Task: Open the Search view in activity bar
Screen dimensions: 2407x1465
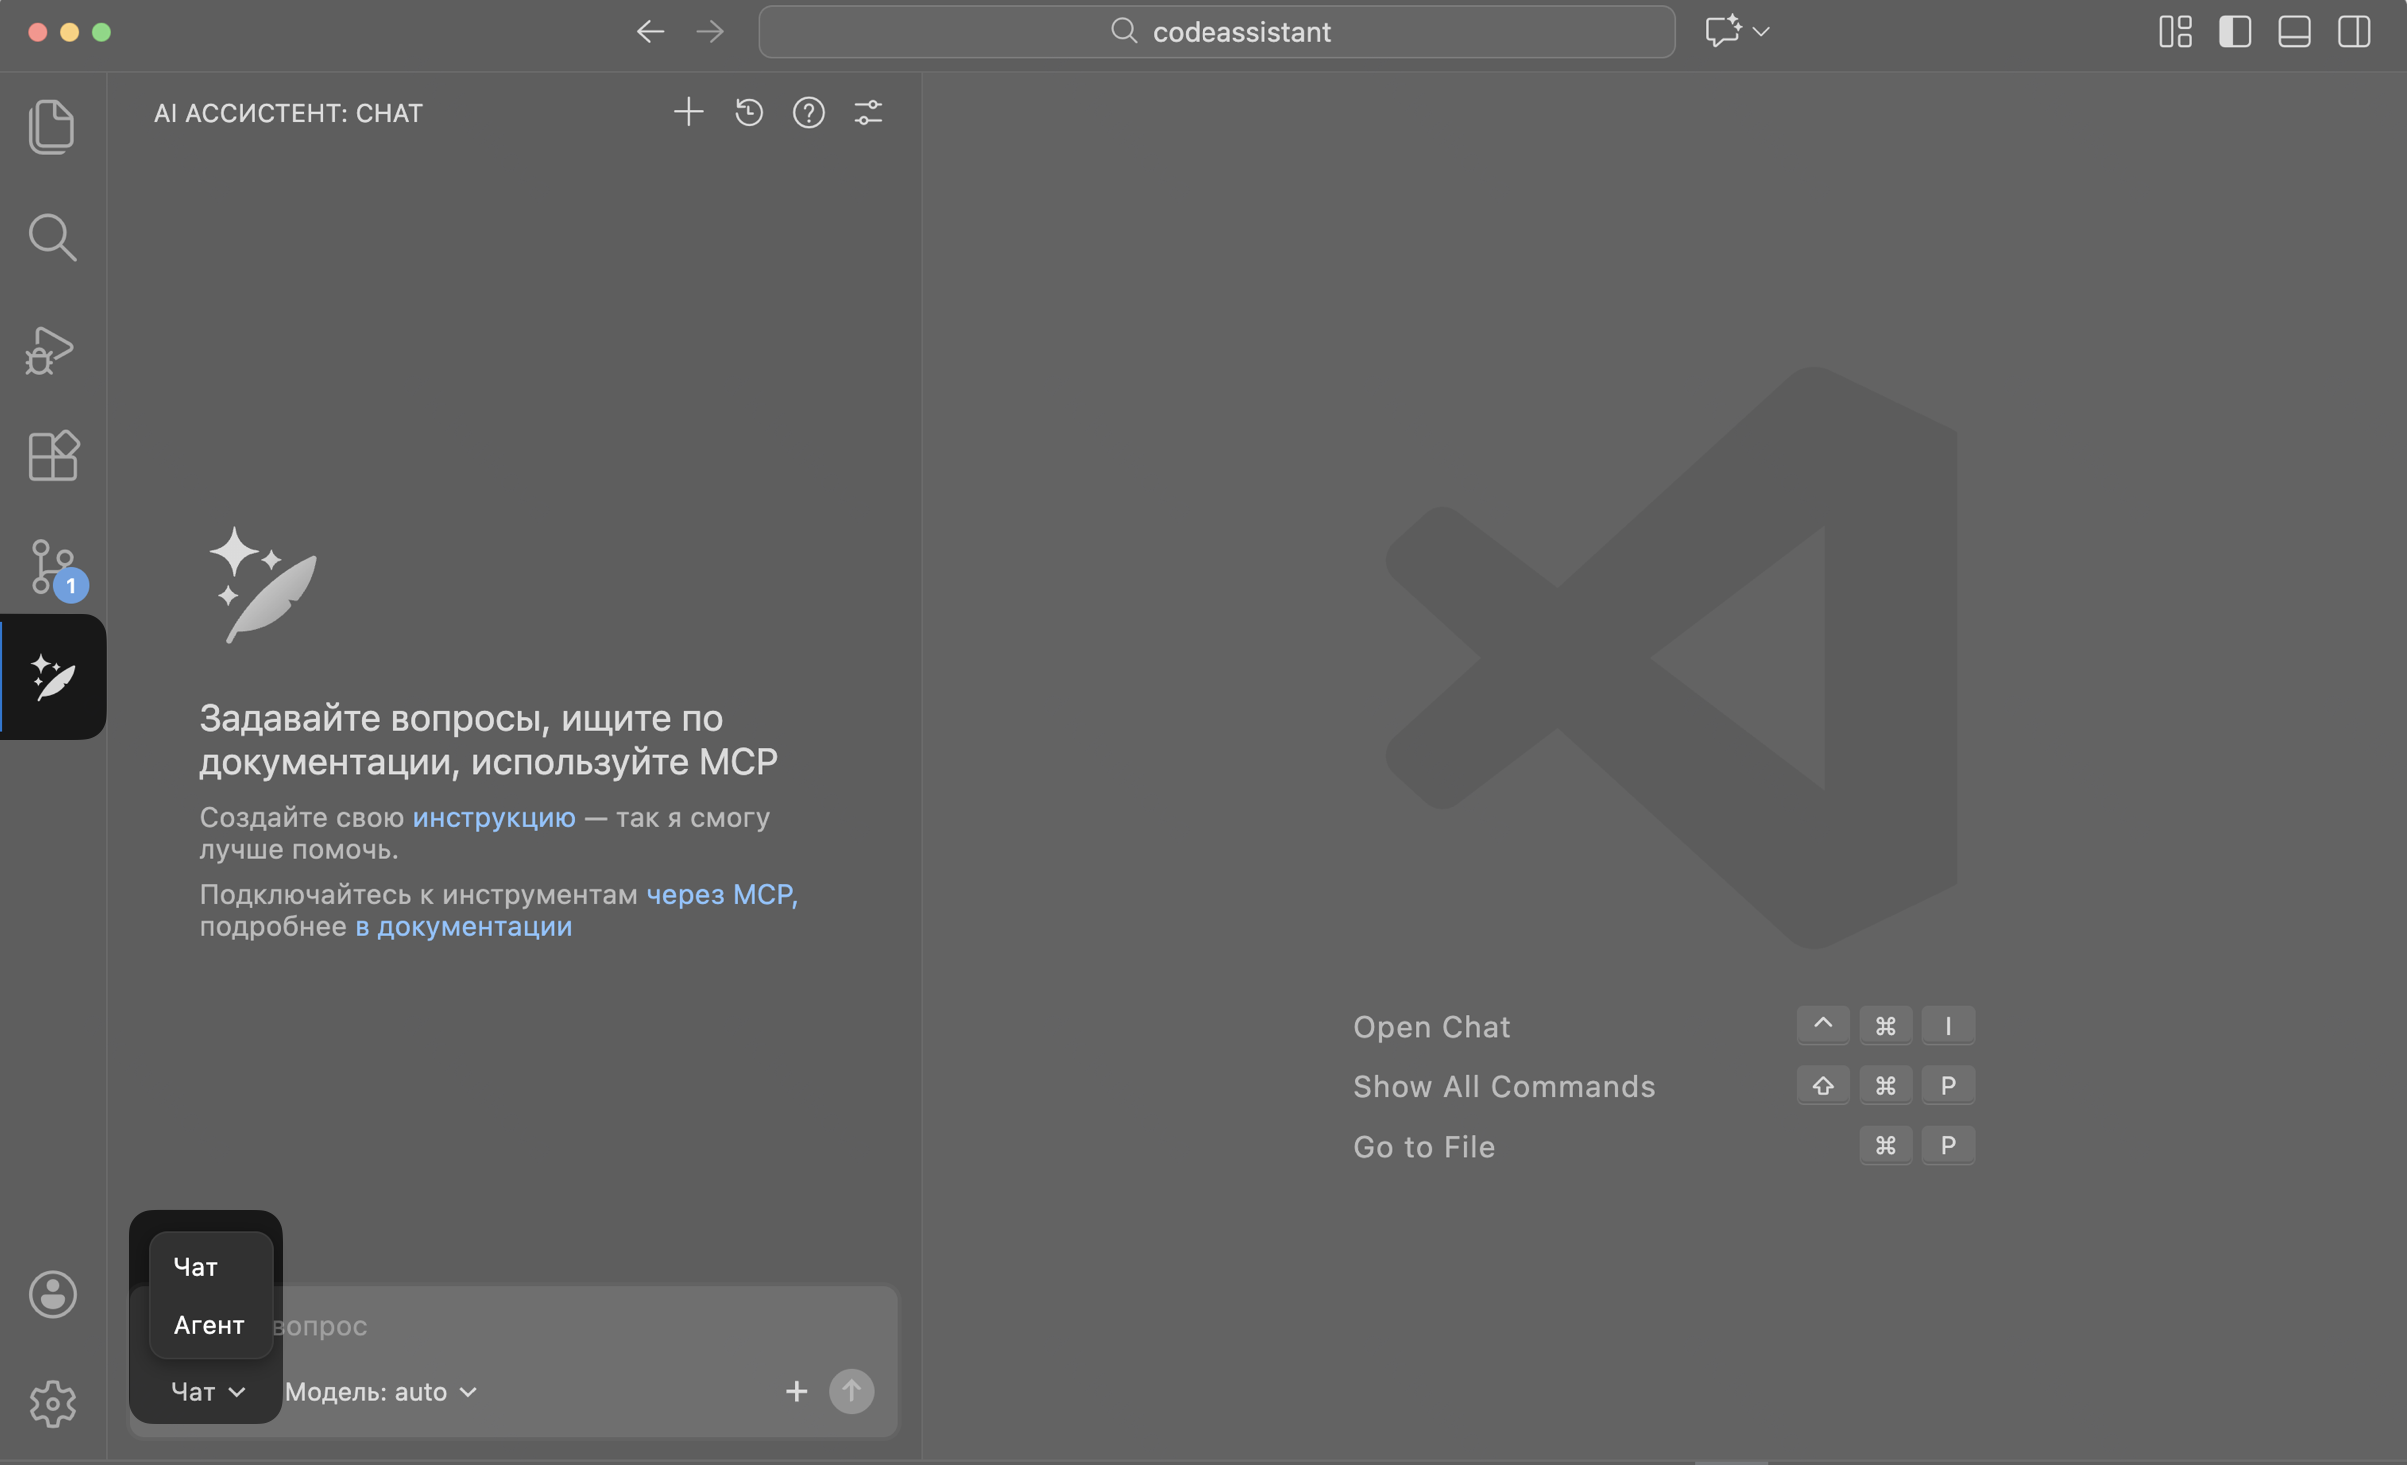Action: coord(52,238)
